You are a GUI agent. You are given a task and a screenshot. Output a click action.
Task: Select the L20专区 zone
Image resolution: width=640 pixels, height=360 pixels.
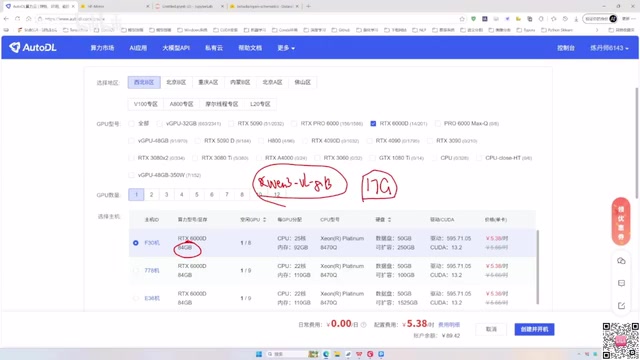click(260, 104)
